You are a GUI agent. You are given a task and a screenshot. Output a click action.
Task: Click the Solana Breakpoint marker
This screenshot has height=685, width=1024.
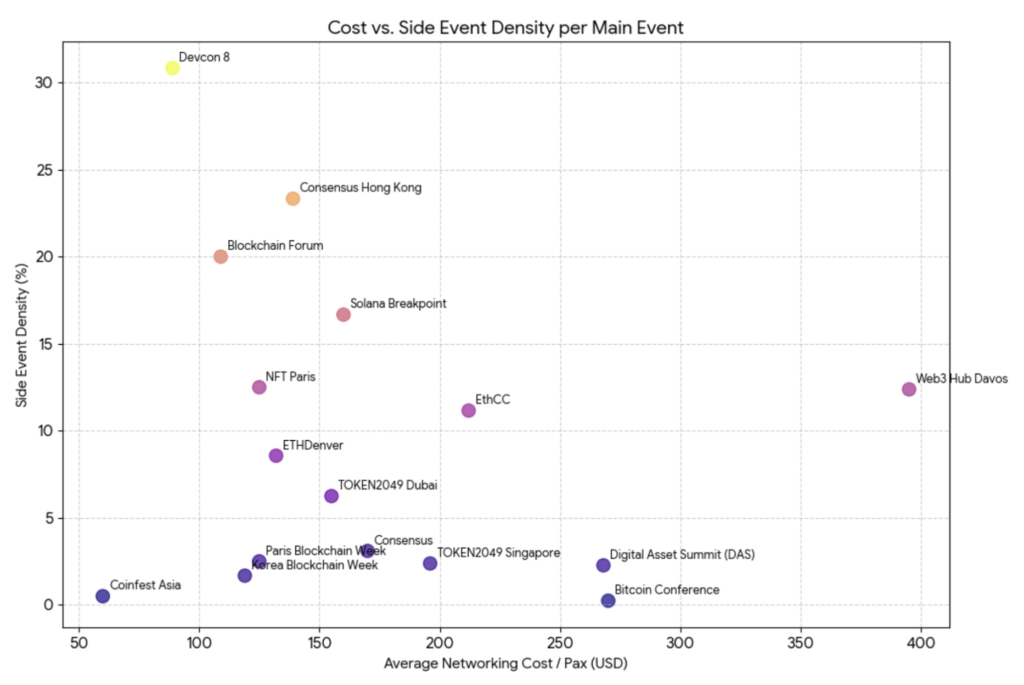[343, 314]
